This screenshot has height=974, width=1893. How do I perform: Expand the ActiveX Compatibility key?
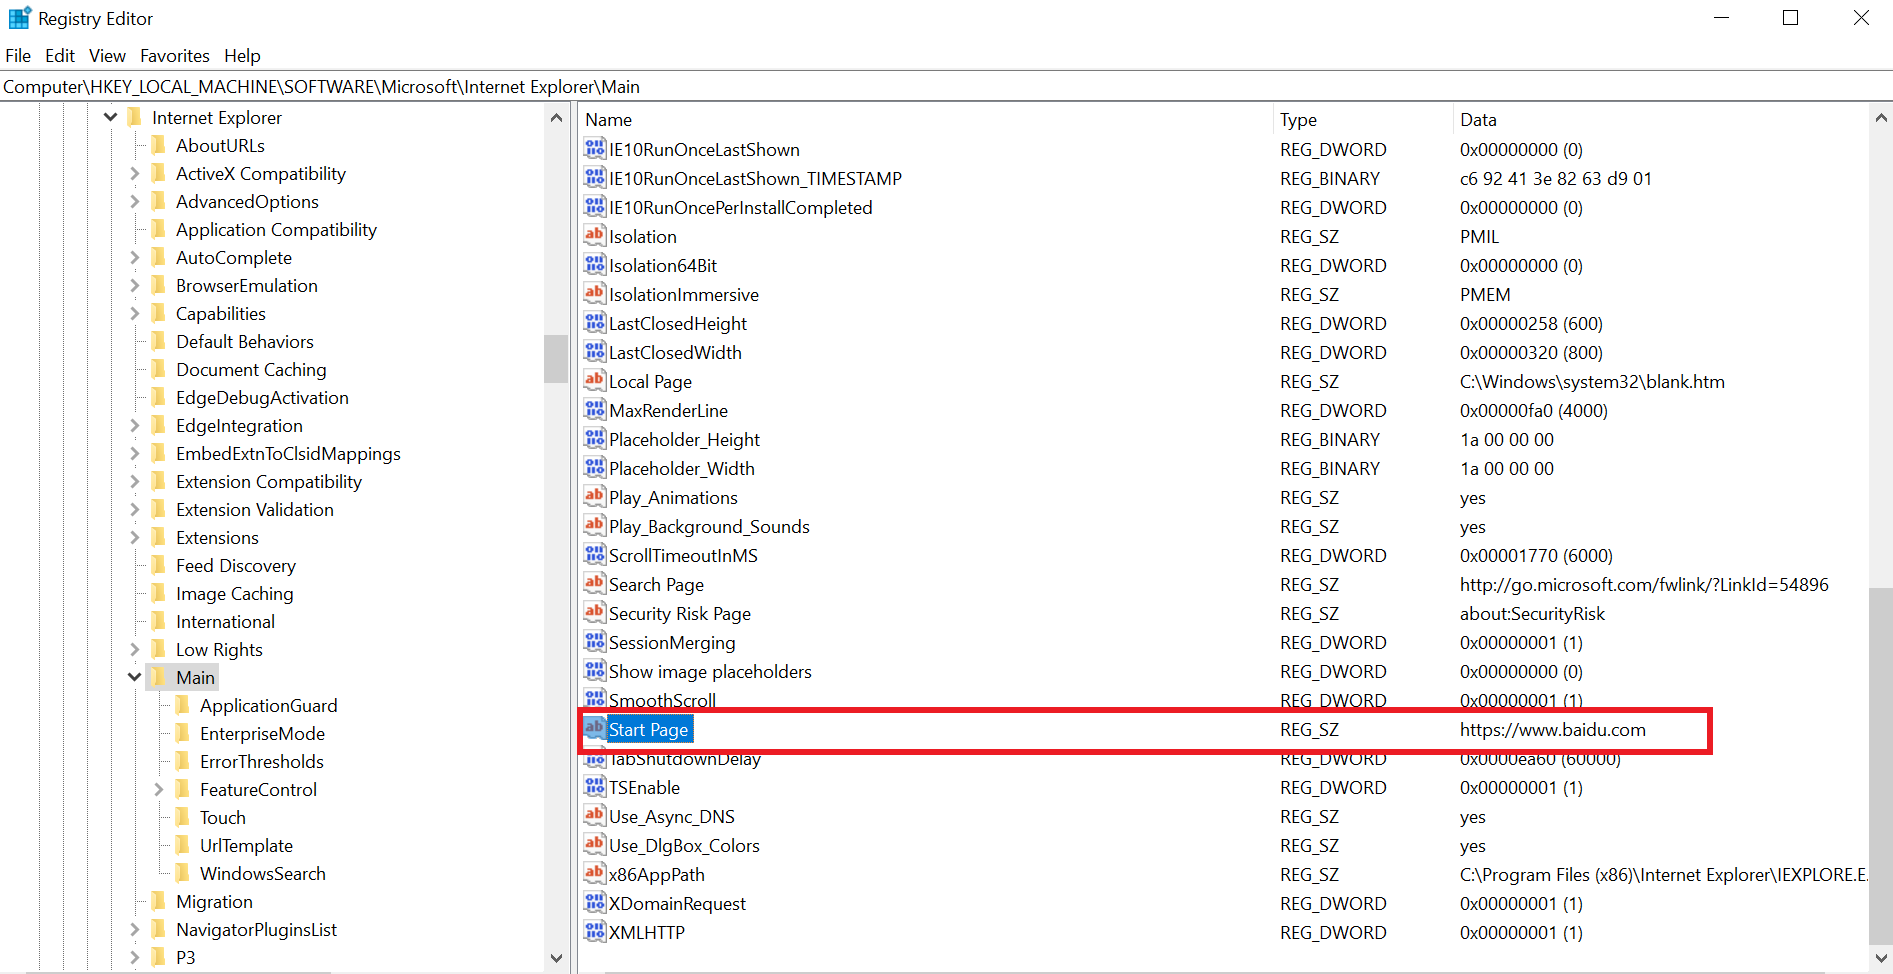click(x=134, y=173)
